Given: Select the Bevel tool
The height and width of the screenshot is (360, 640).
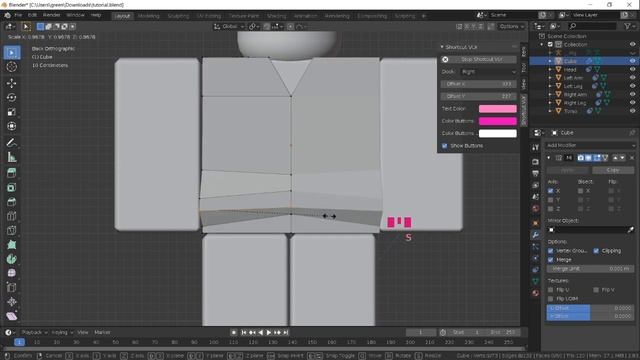Looking at the screenshot, I should tap(11, 202).
